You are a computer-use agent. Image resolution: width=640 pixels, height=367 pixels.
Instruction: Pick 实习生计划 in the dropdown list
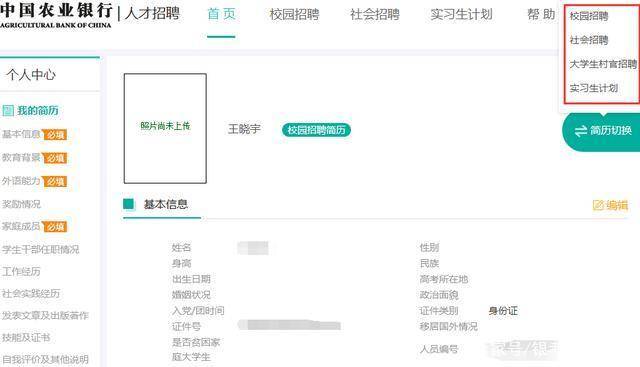(x=593, y=88)
